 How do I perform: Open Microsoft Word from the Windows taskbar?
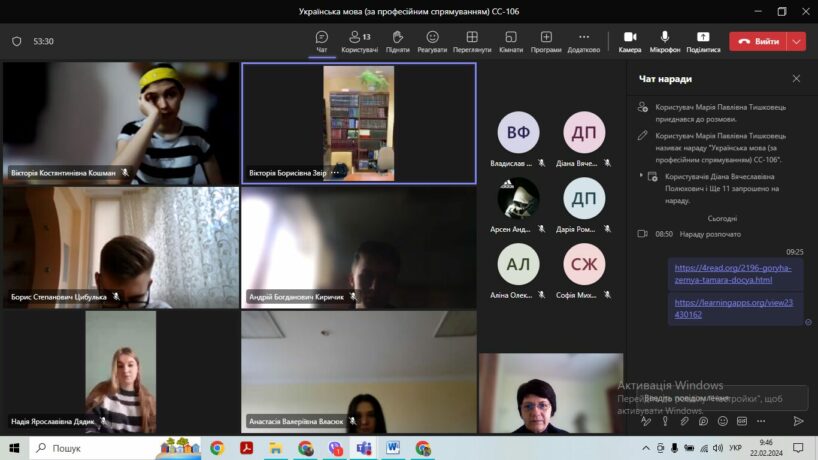tap(393, 448)
